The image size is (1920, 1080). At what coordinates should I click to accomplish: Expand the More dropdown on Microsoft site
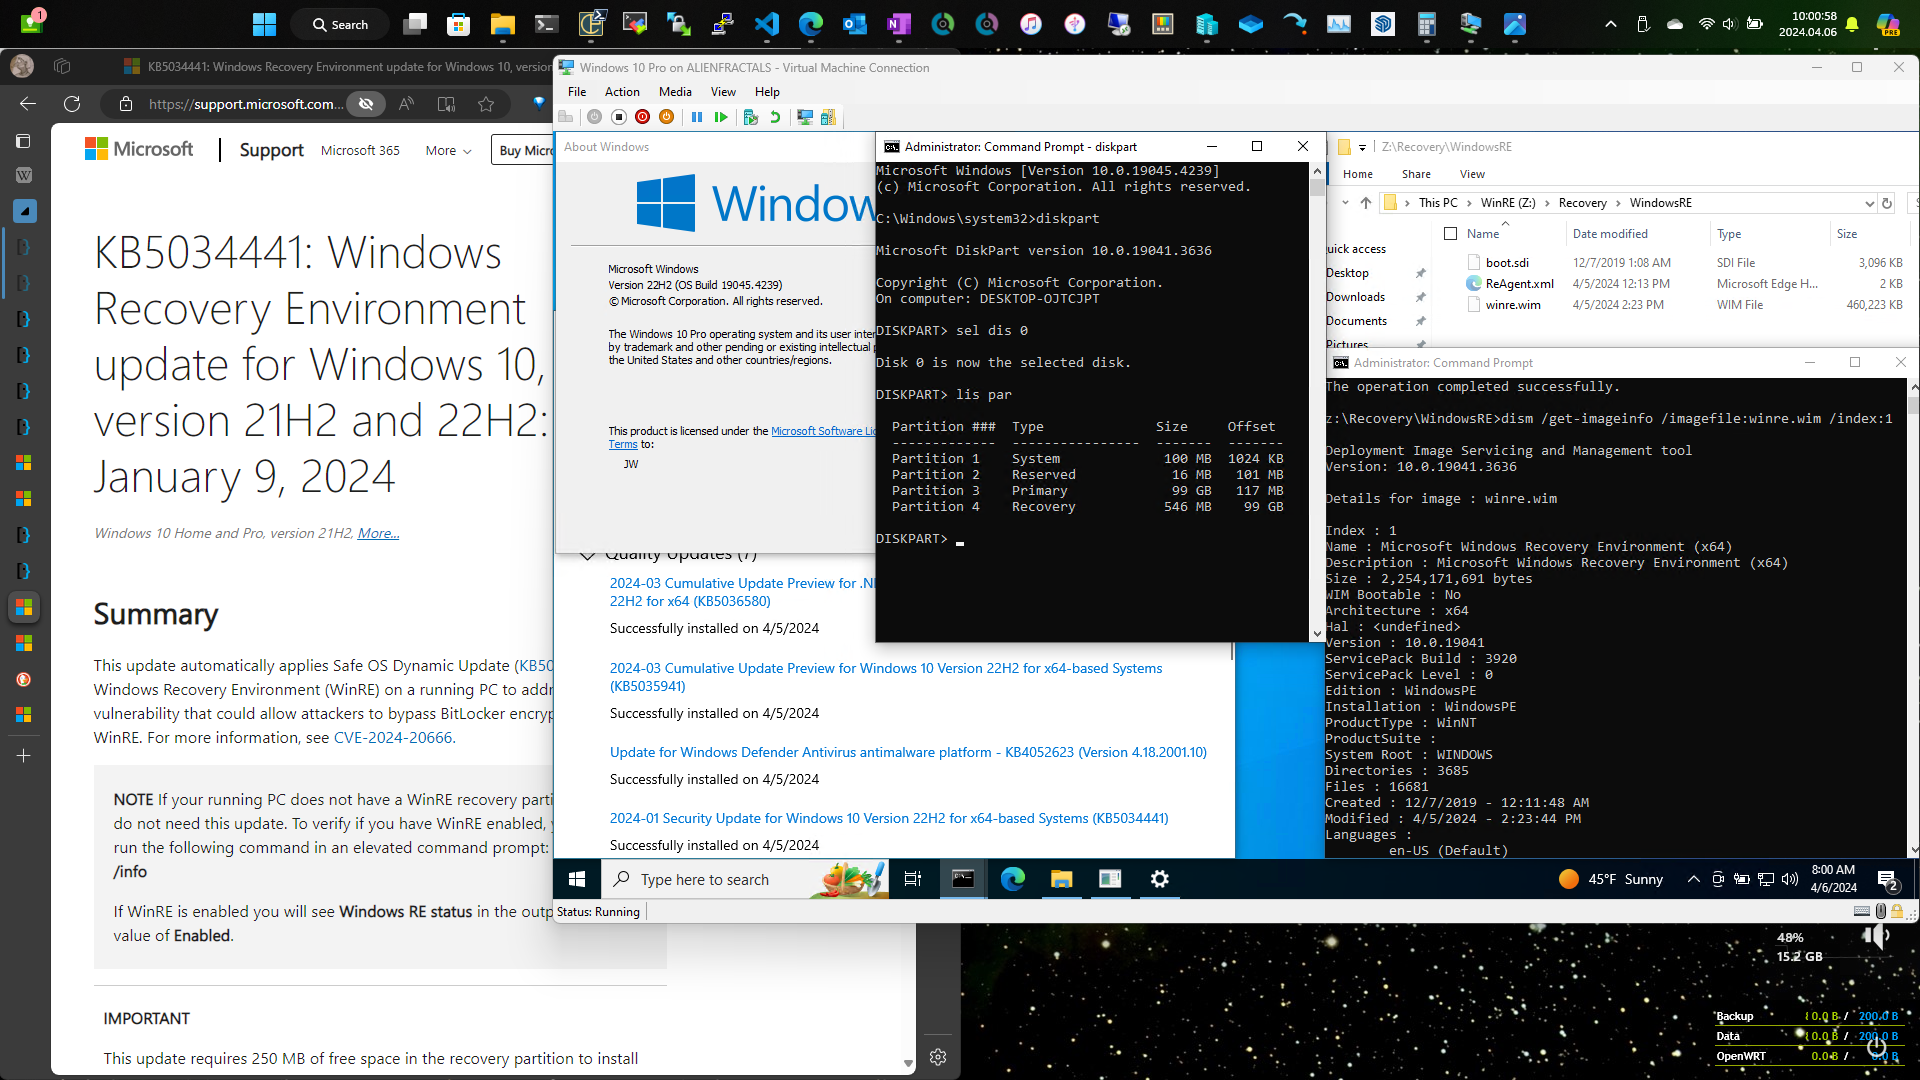pos(448,151)
